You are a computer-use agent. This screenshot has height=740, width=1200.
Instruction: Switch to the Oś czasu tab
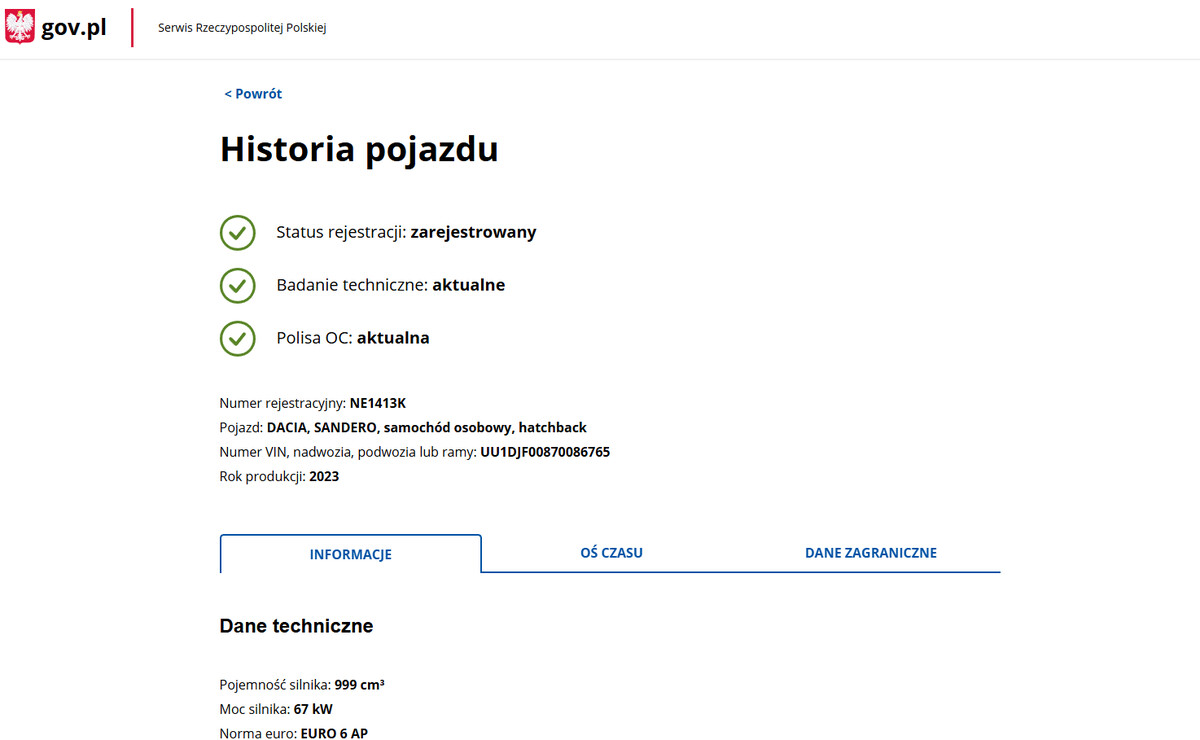(x=611, y=553)
